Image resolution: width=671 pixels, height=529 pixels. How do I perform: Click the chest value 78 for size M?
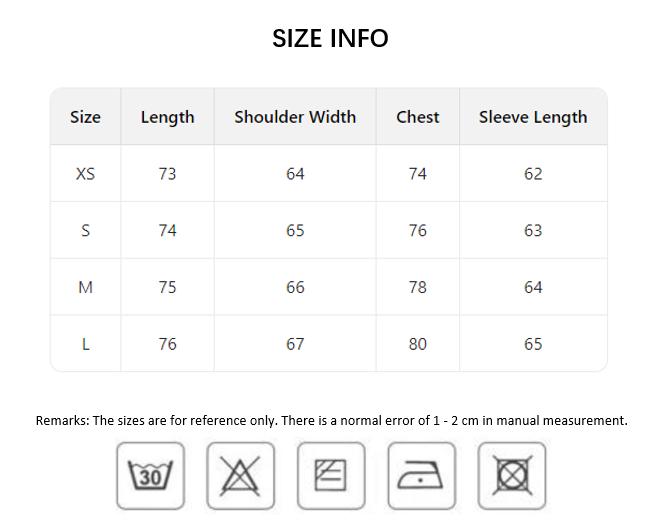coord(418,287)
